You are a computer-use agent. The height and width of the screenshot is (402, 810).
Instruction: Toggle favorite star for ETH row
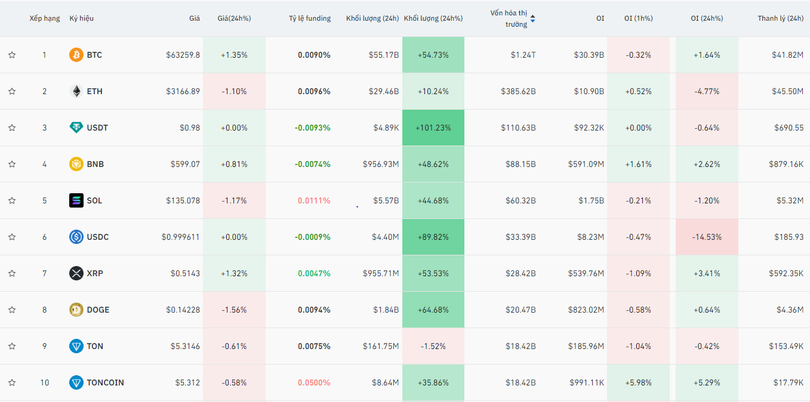click(x=12, y=91)
